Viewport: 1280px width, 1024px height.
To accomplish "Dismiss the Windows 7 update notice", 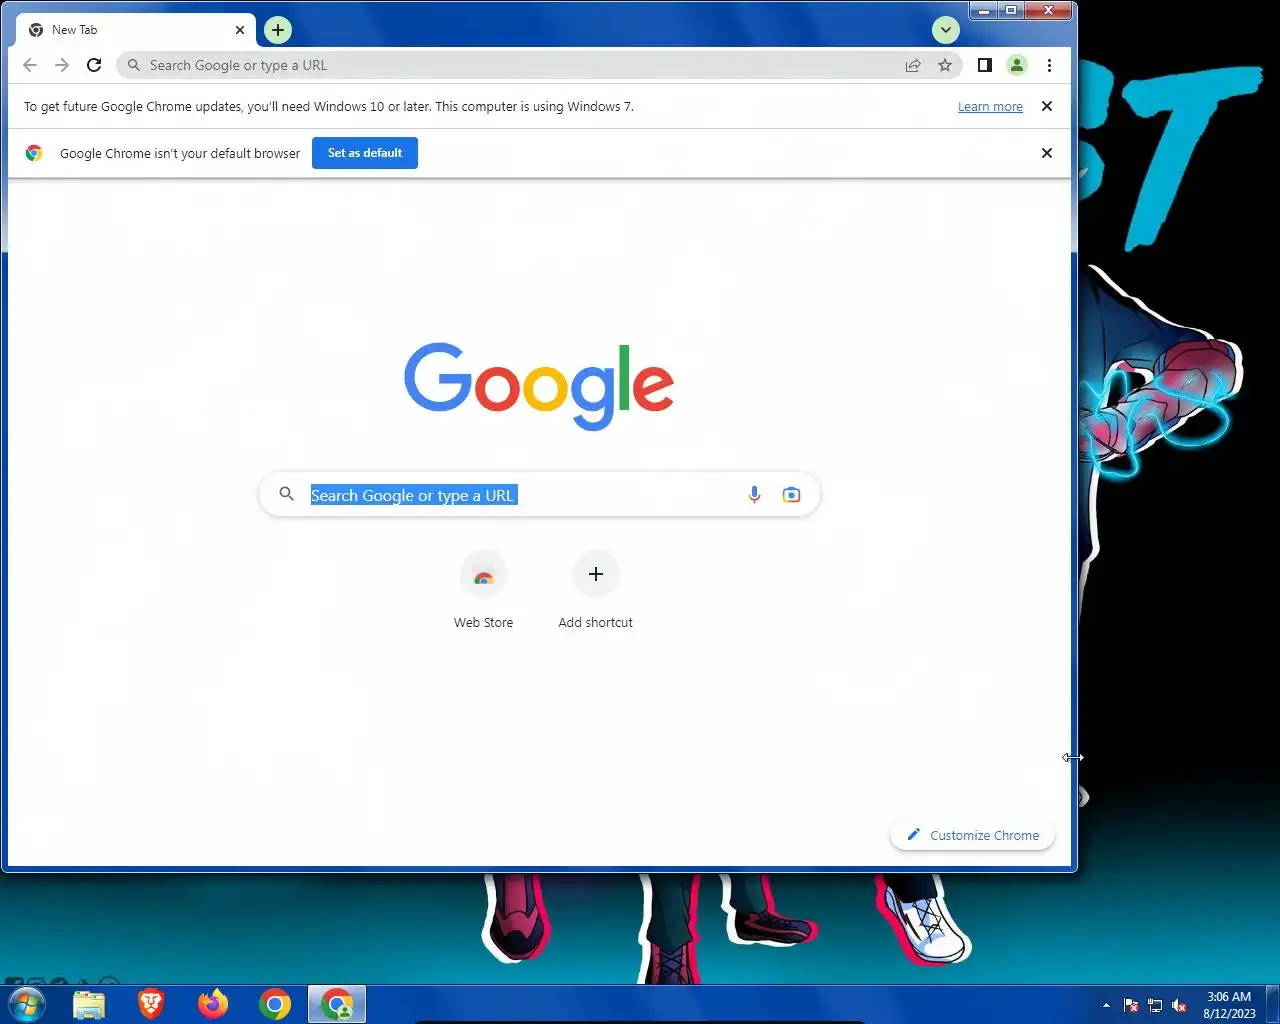I will point(1047,106).
